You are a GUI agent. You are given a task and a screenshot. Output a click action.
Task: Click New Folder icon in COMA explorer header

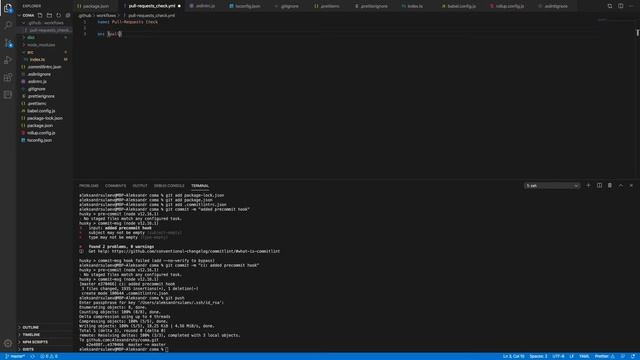[49, 15]
